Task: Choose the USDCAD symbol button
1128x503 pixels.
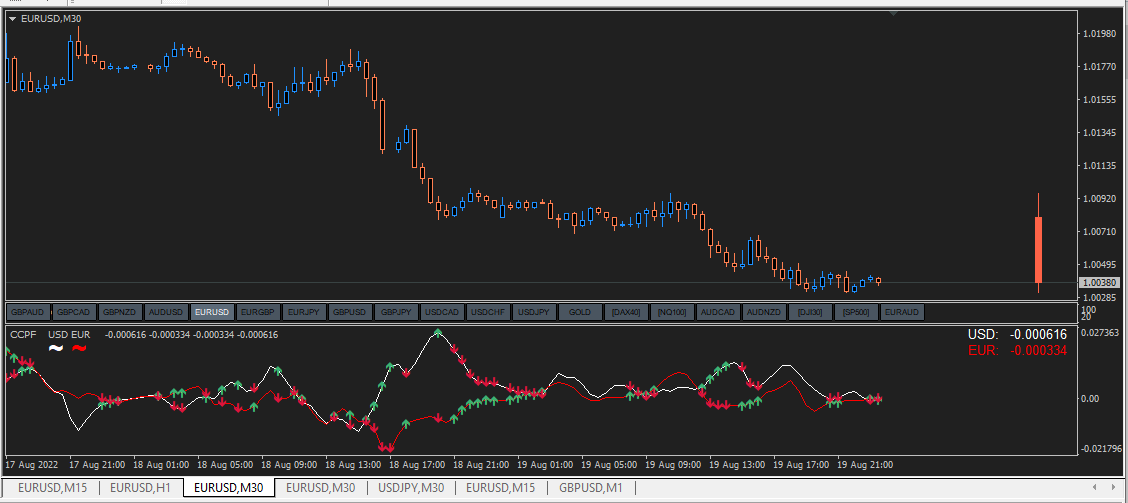Action: pos(442,312)
